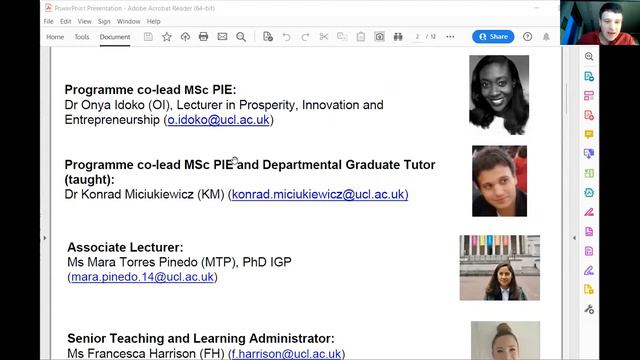Open the View menu
This screenshot has height=360, width=640.
click(x=84, y=21)
